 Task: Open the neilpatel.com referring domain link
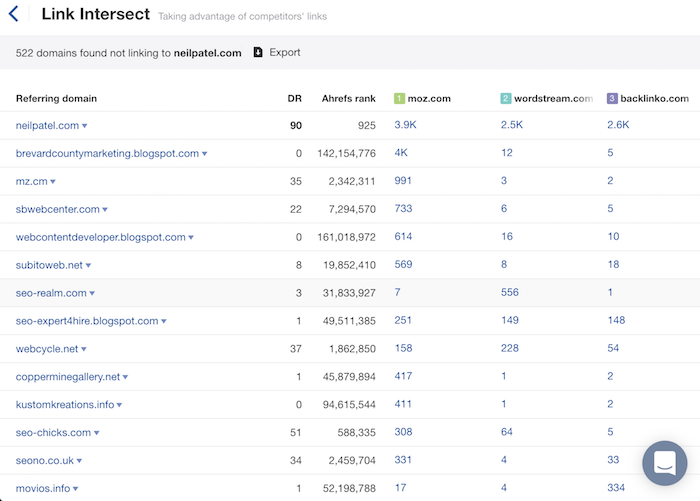click(47, 125)
